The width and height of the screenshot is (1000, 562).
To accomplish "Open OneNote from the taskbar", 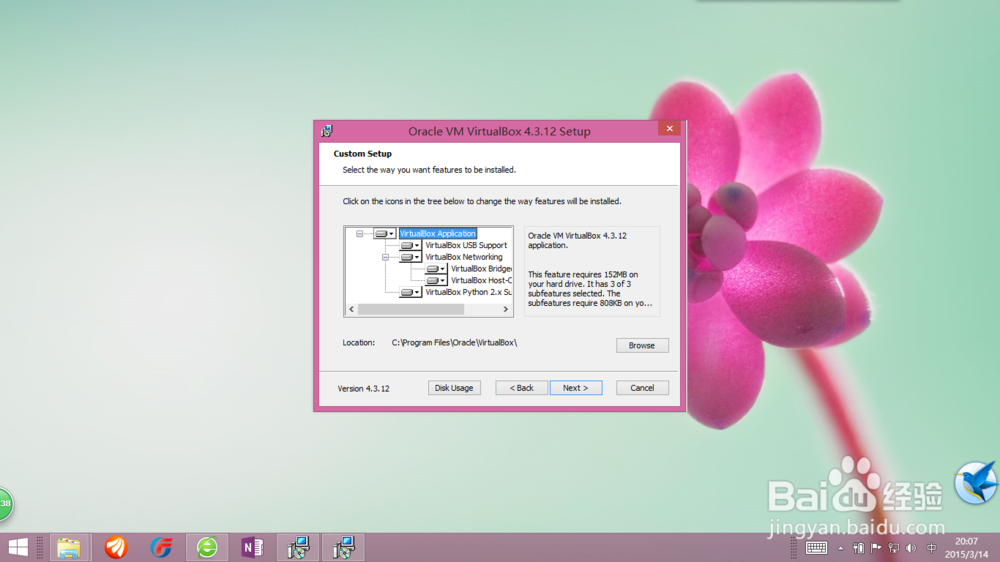I will pos(253,547).
